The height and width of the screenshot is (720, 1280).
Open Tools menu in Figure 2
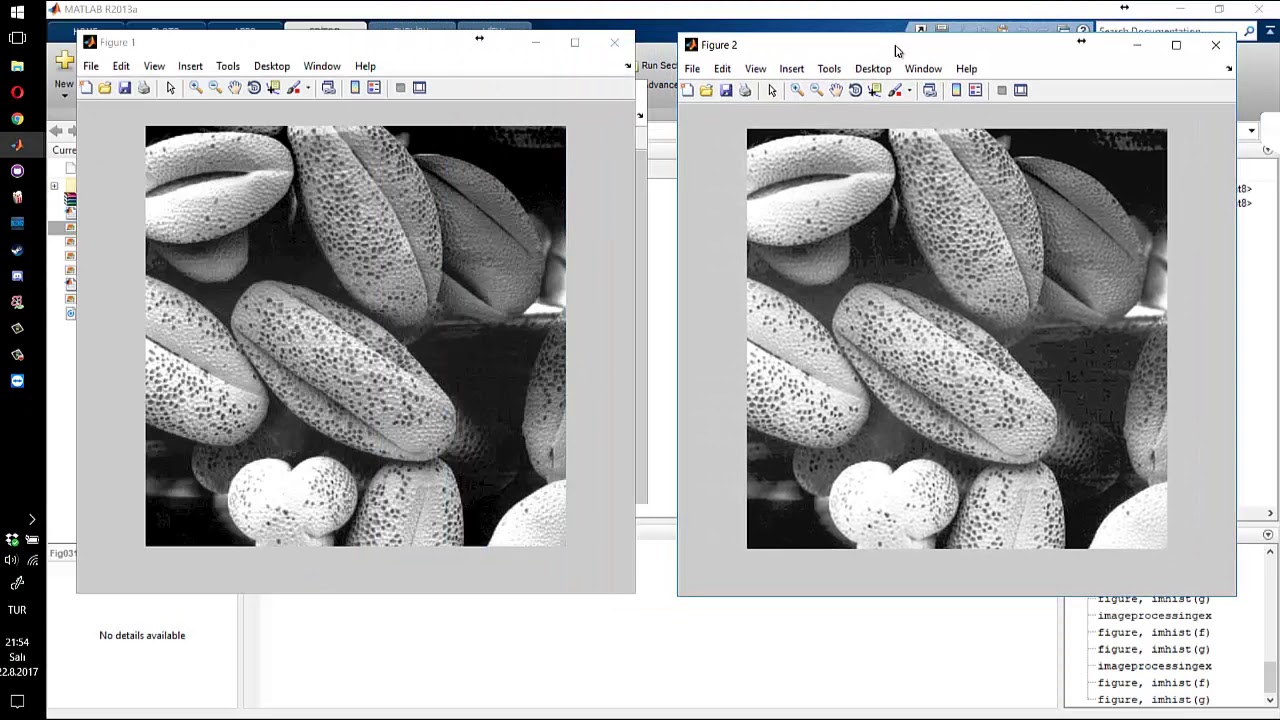pos(829,69)
